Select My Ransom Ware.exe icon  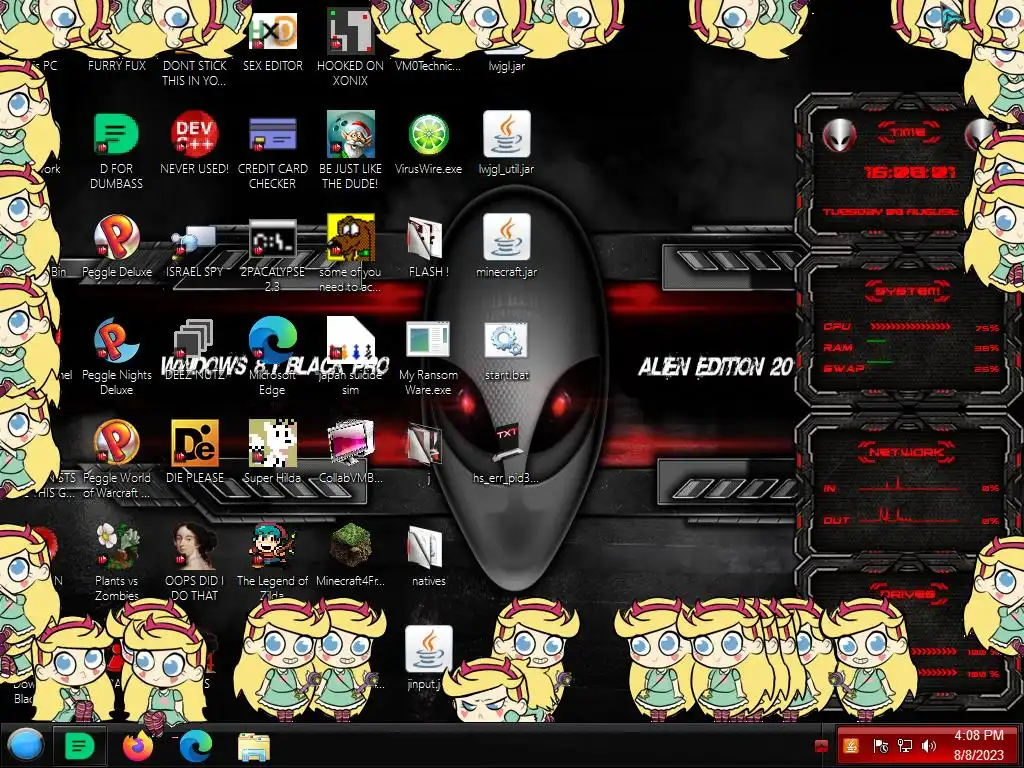(x=428, y=340)
